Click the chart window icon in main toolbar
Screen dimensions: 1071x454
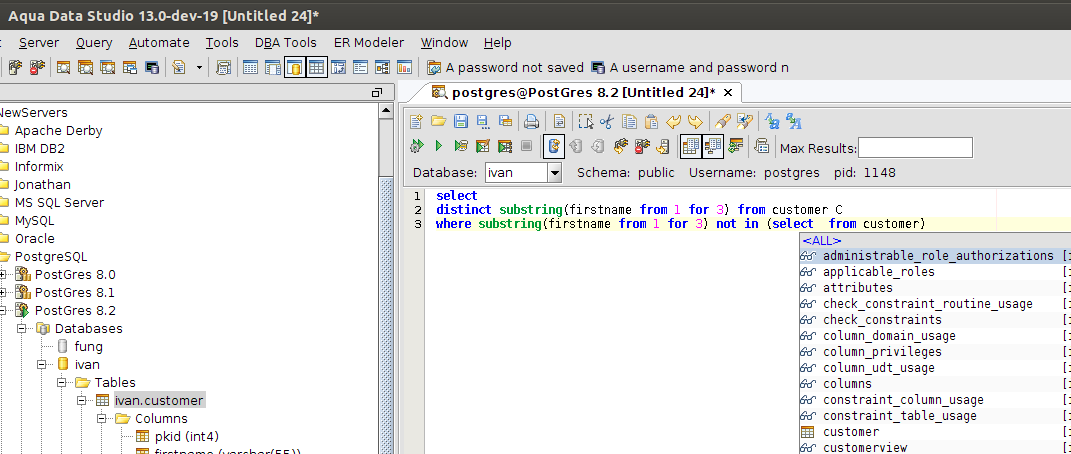pyautogui.click(x=404, y=68)
